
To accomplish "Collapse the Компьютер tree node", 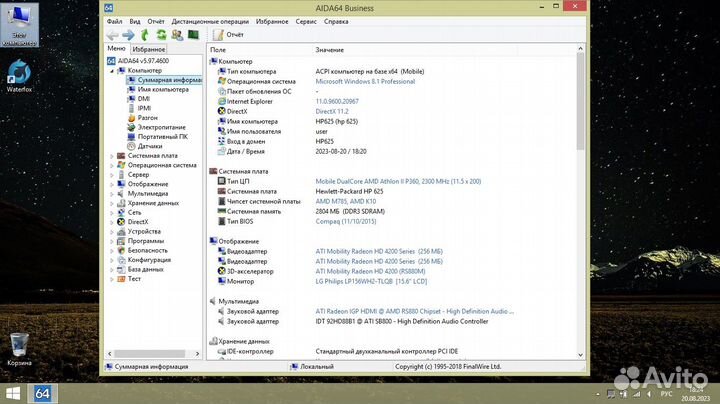I will [x=112, y=71].
